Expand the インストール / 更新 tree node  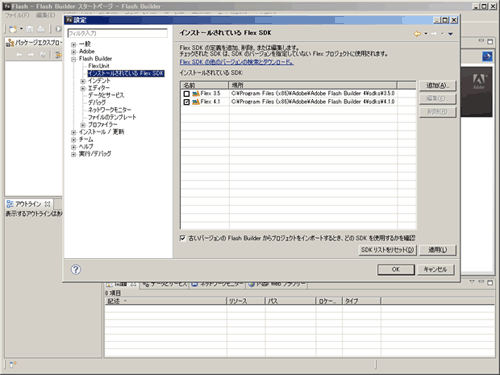tap(74, 132)
